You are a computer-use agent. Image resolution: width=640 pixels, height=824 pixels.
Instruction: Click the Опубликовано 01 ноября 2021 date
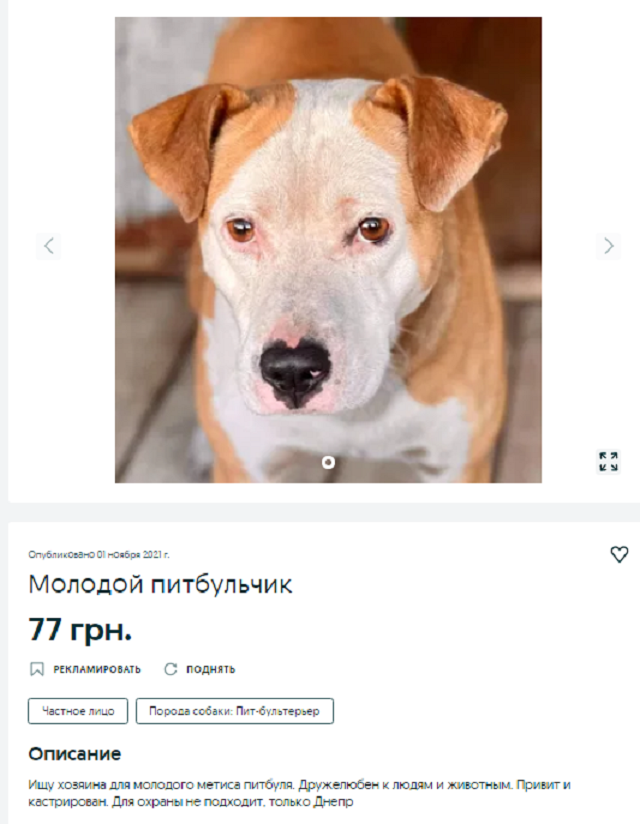coord(99,554)
